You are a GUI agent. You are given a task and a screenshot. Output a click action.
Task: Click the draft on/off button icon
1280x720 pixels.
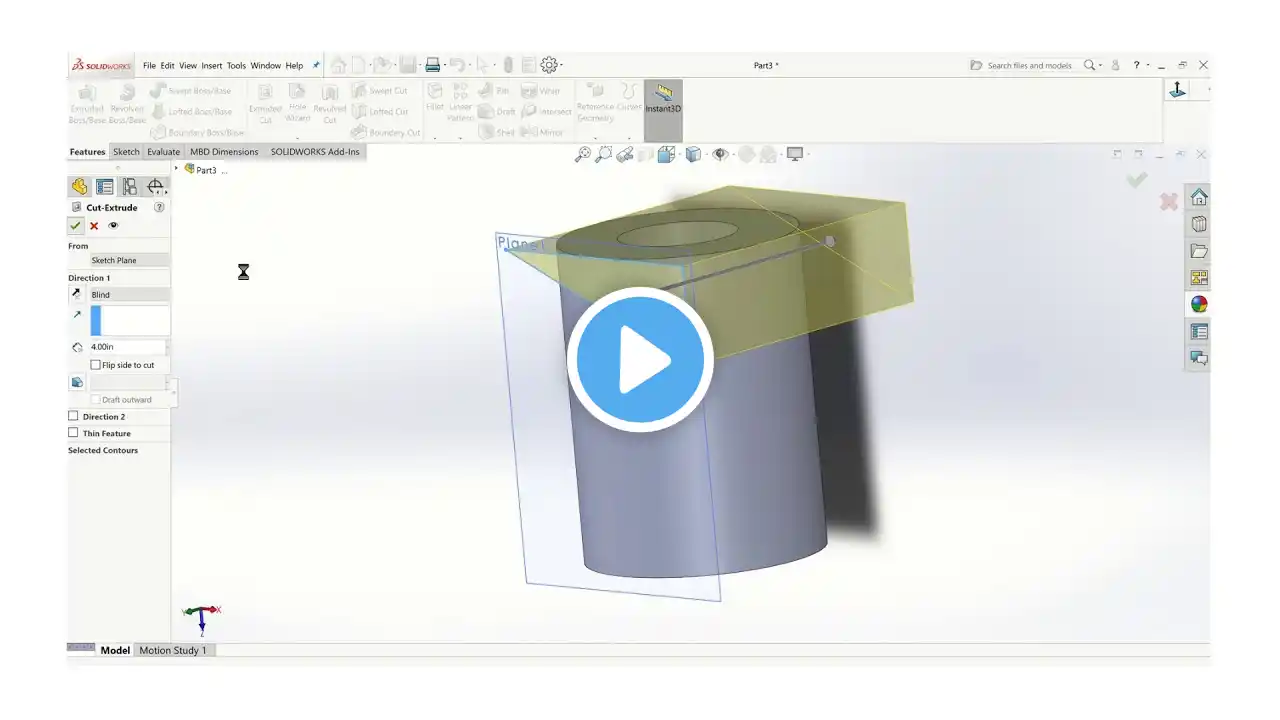pyautogui.click(x=76, y=382)
